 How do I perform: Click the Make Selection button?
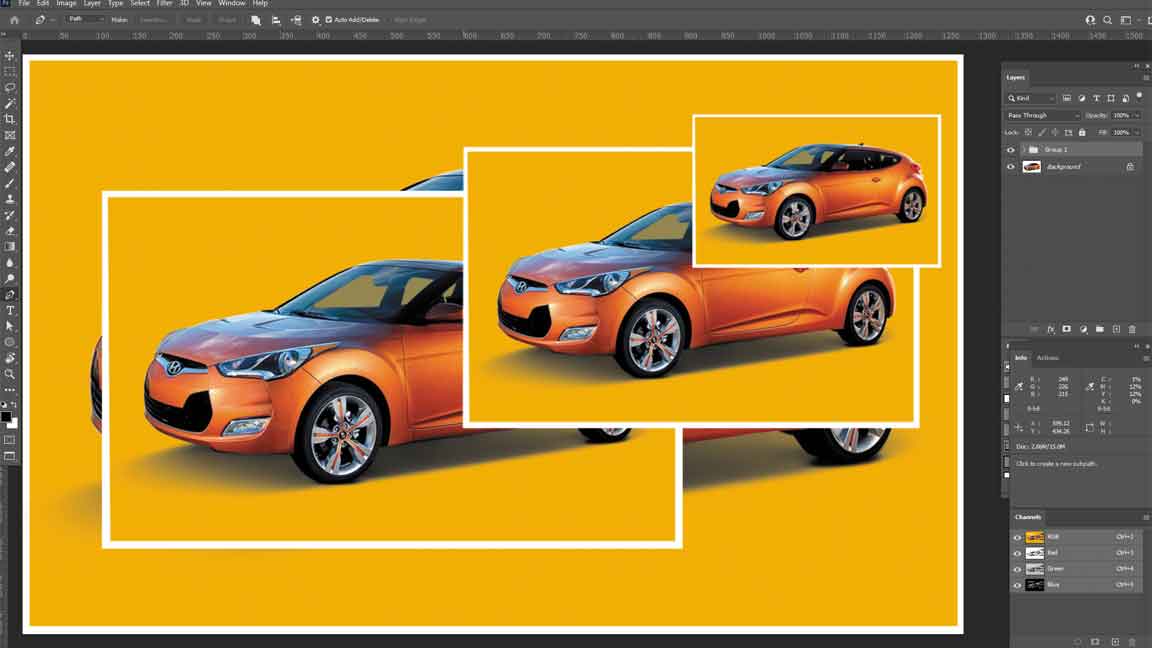coord(153,20)
